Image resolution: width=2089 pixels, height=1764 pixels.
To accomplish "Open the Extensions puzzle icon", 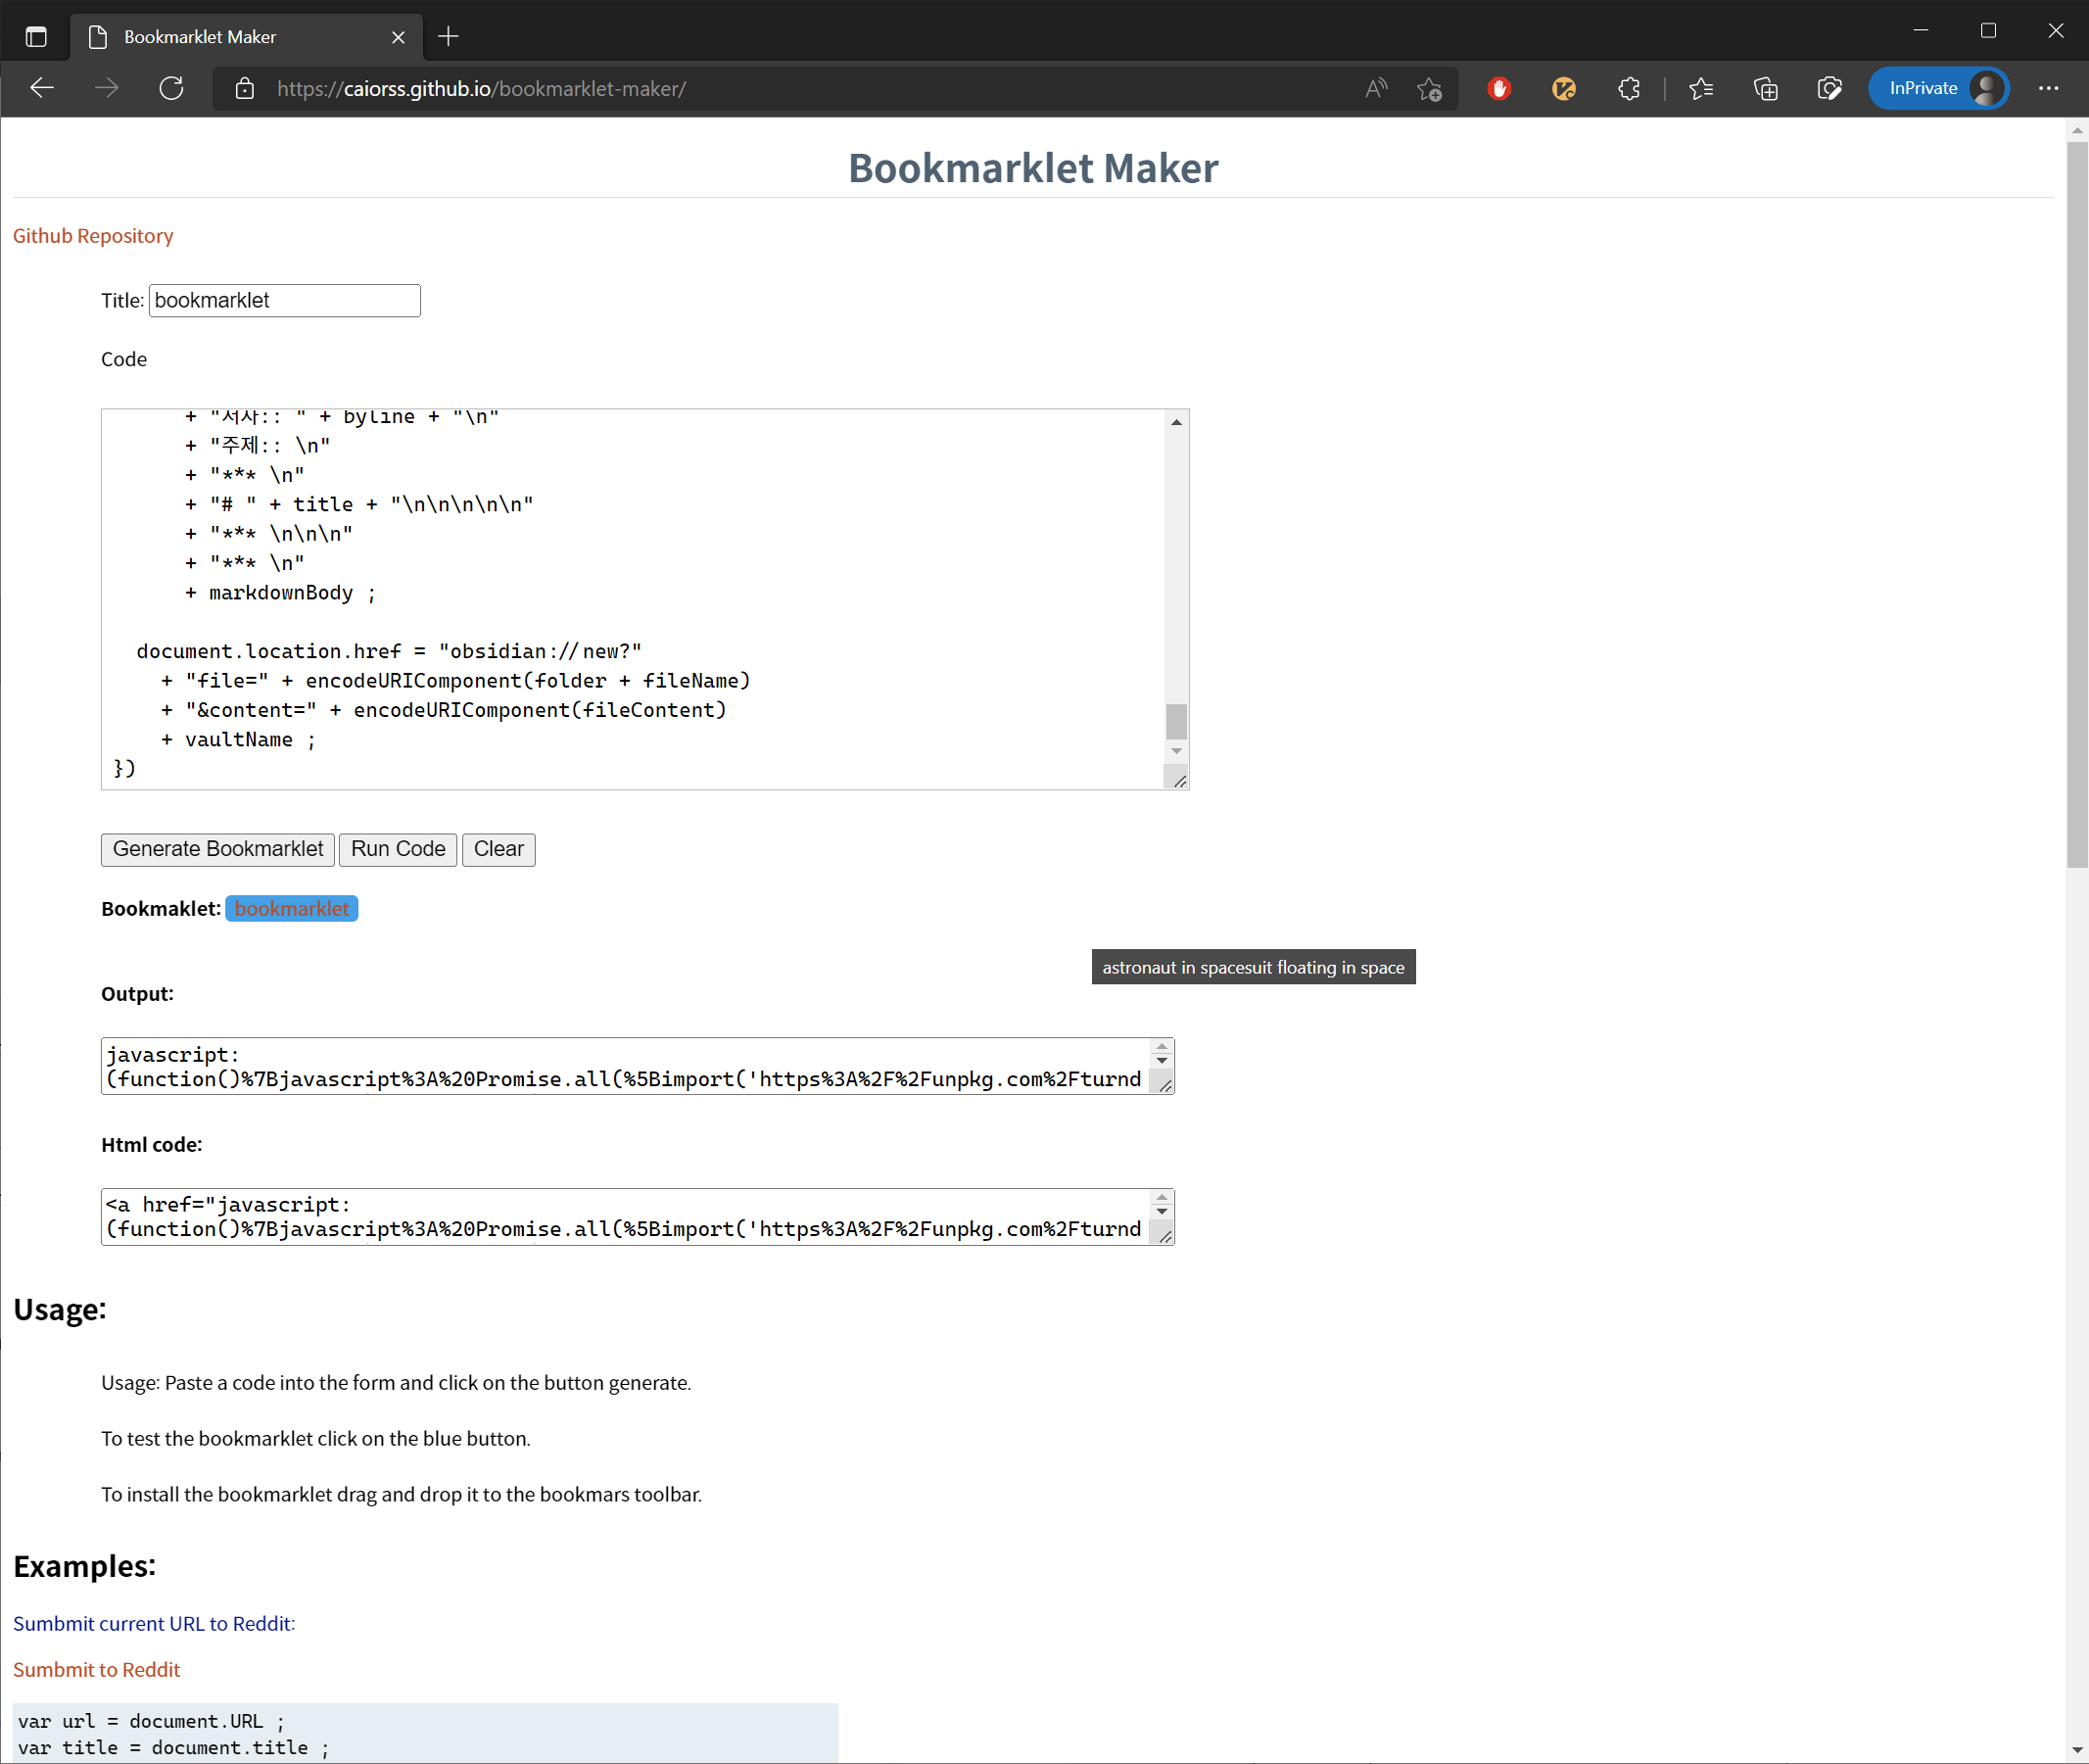I will click(1628, 88).
